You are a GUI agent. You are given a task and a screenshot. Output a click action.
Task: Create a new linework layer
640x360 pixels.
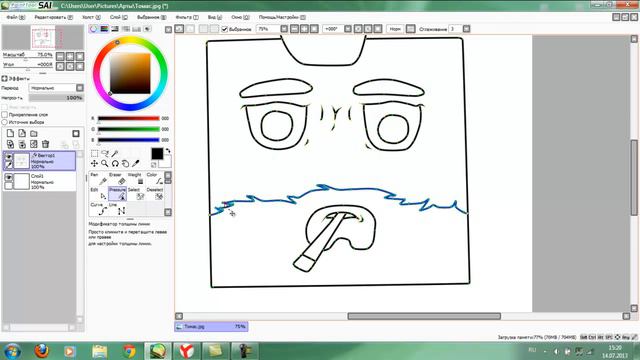[22, 133]
